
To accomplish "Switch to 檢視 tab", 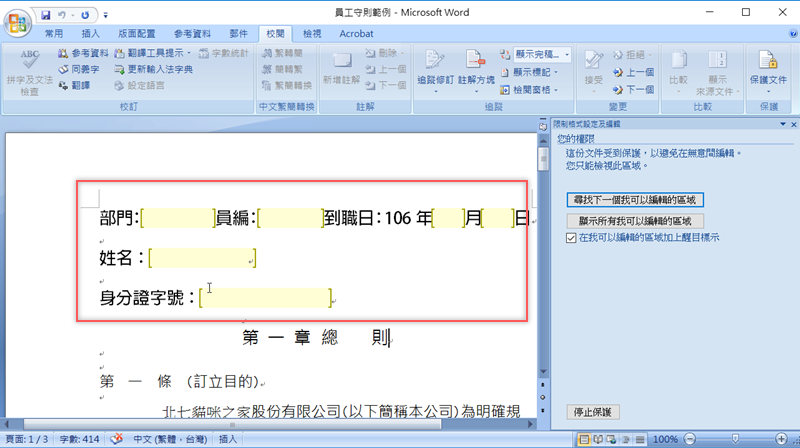I will [x=312, y=34].
